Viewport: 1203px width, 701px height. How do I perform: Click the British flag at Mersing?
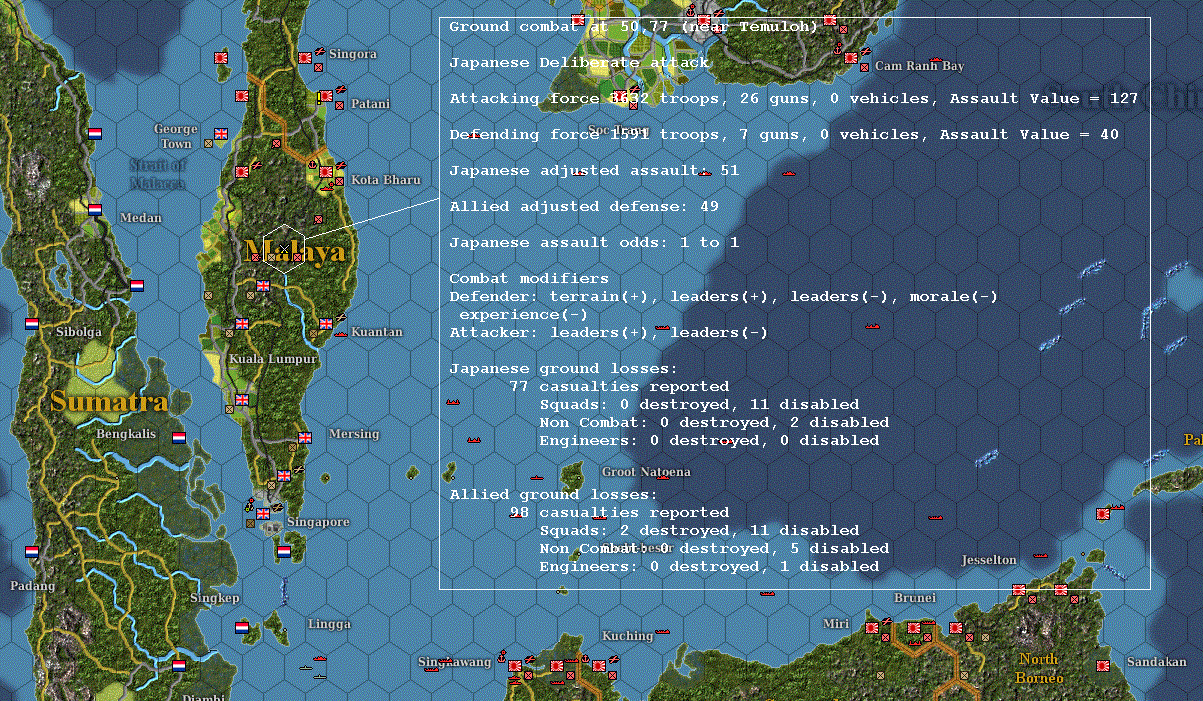coord(305,437)
